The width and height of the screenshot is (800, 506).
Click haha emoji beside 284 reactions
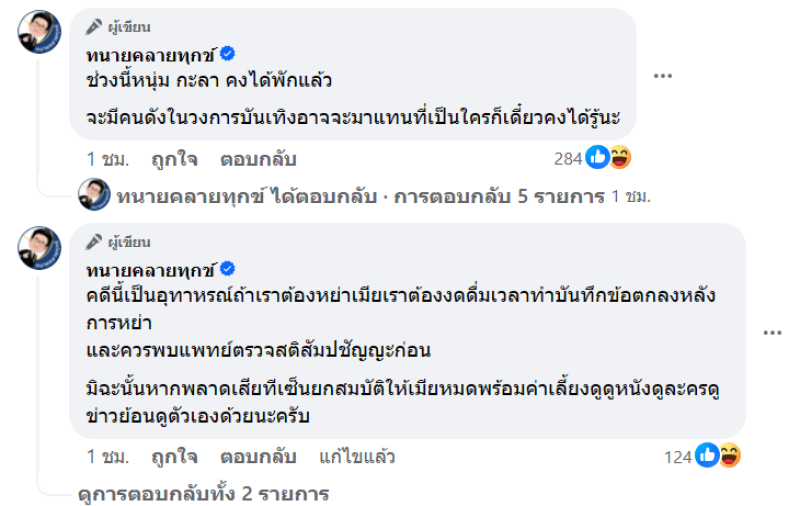(619, 158)
